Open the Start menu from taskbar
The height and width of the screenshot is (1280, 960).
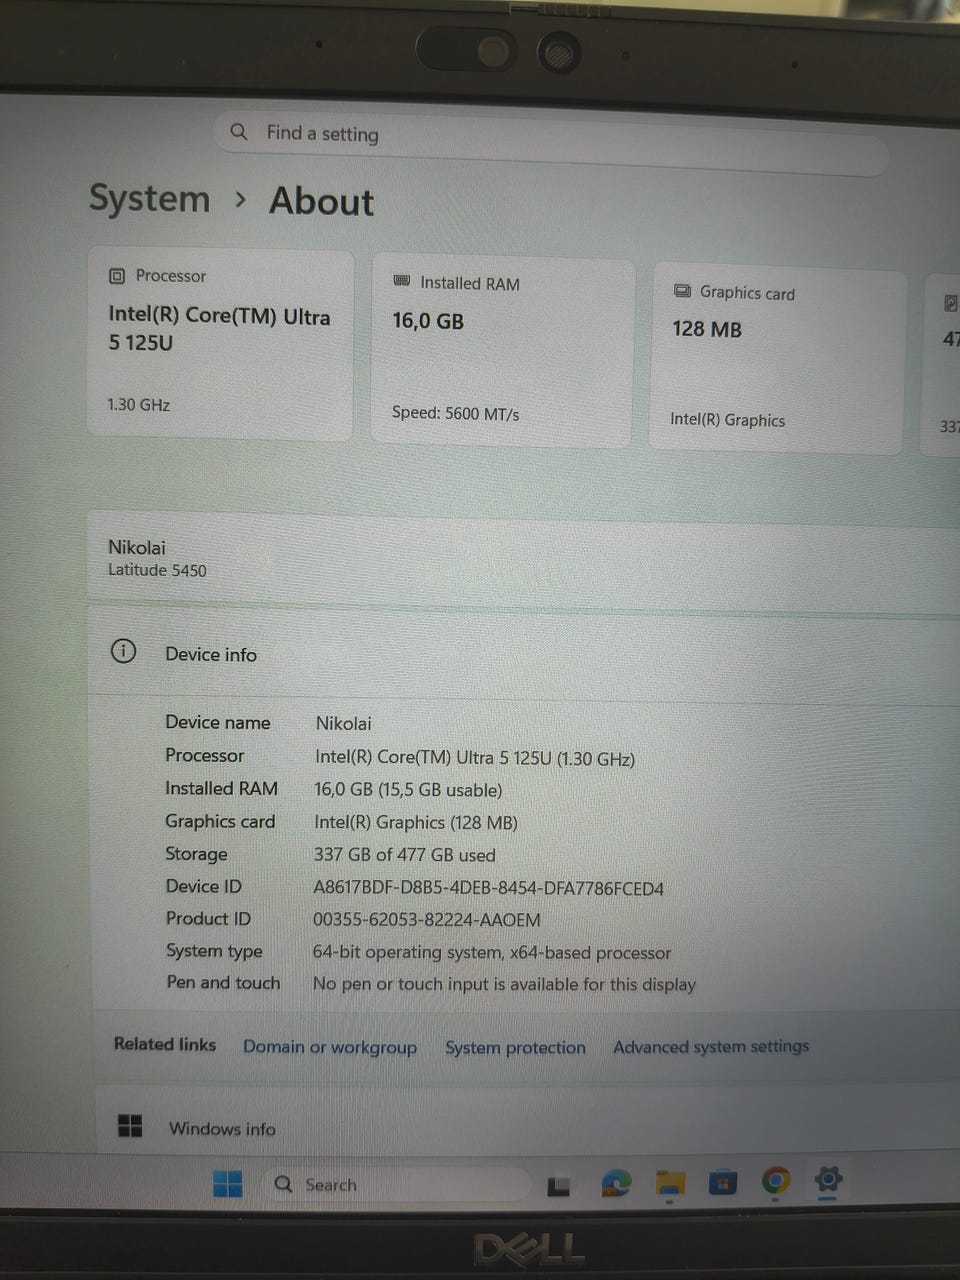228,1184
